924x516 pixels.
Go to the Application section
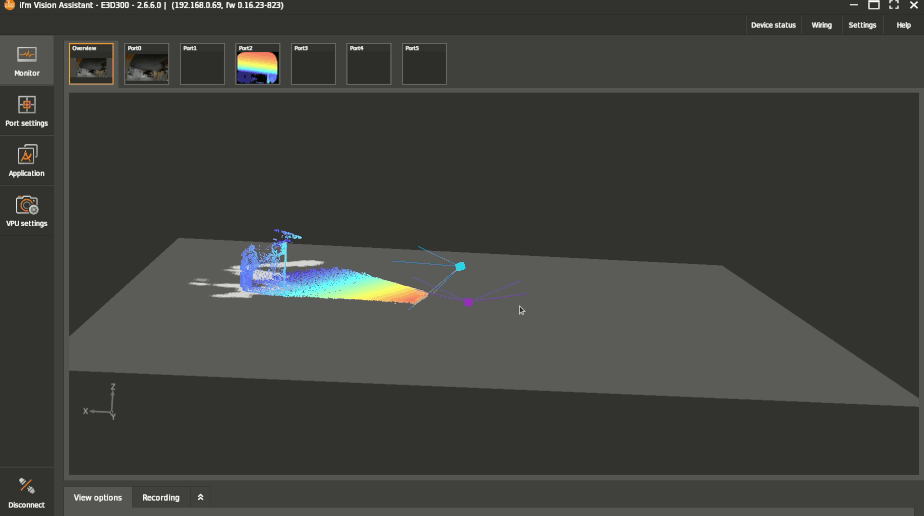pos(27,160)
